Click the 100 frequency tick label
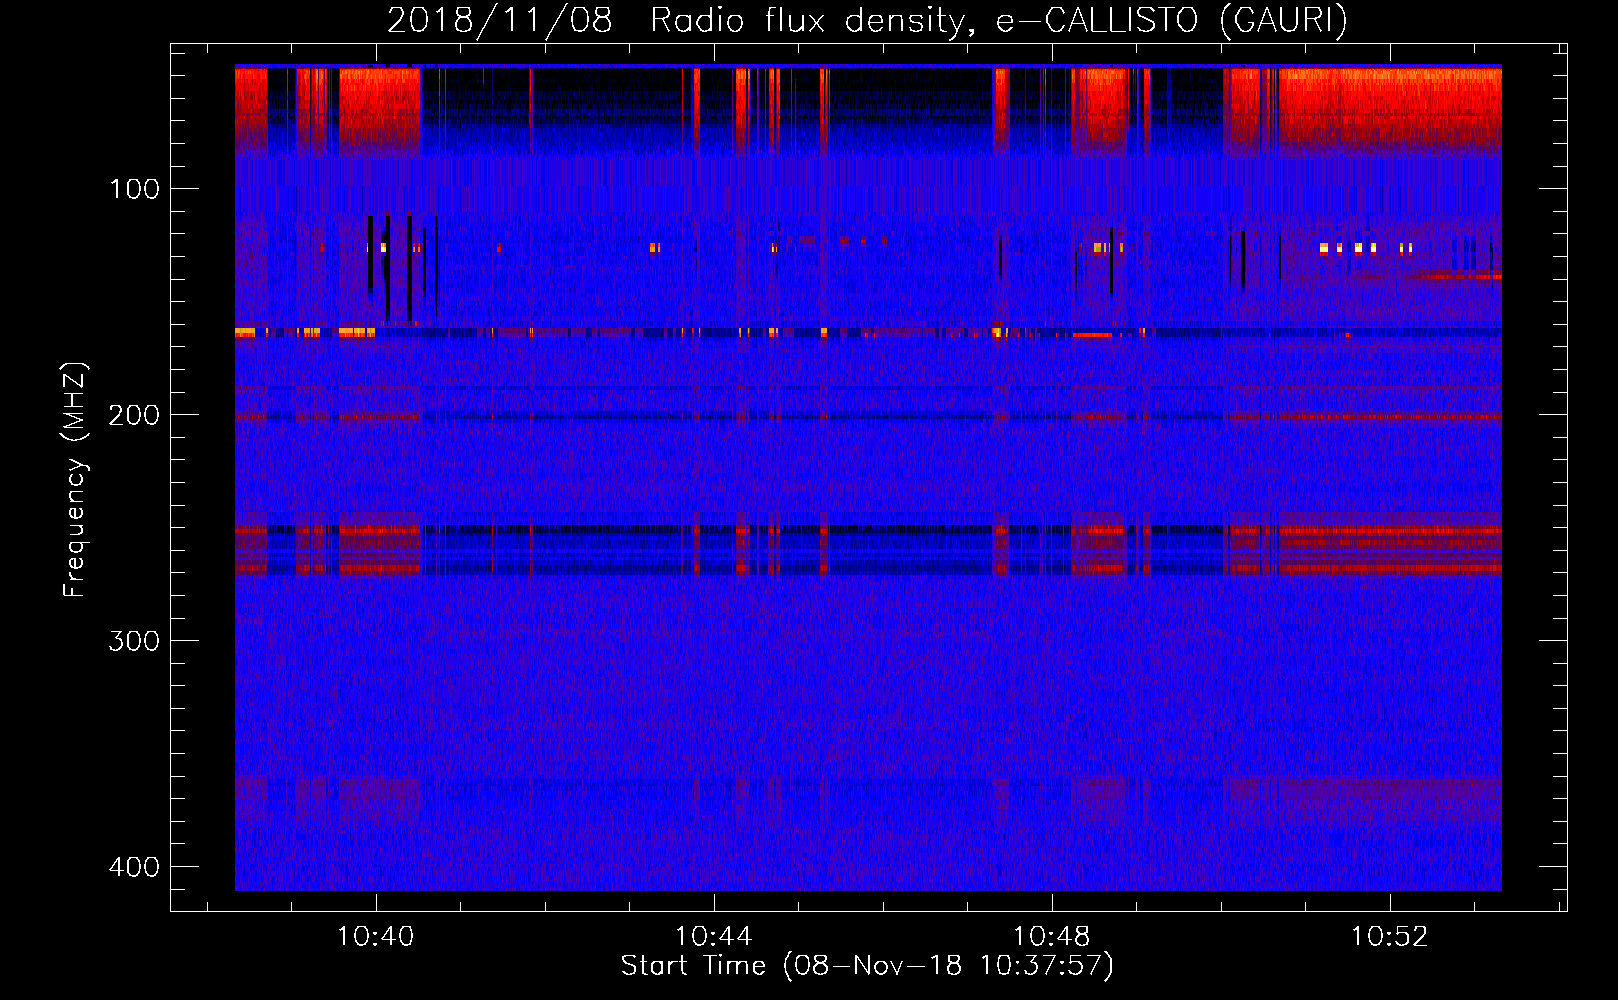Image resolution: width=1618 pixels, height=1000 pixels. click(134, 189)
